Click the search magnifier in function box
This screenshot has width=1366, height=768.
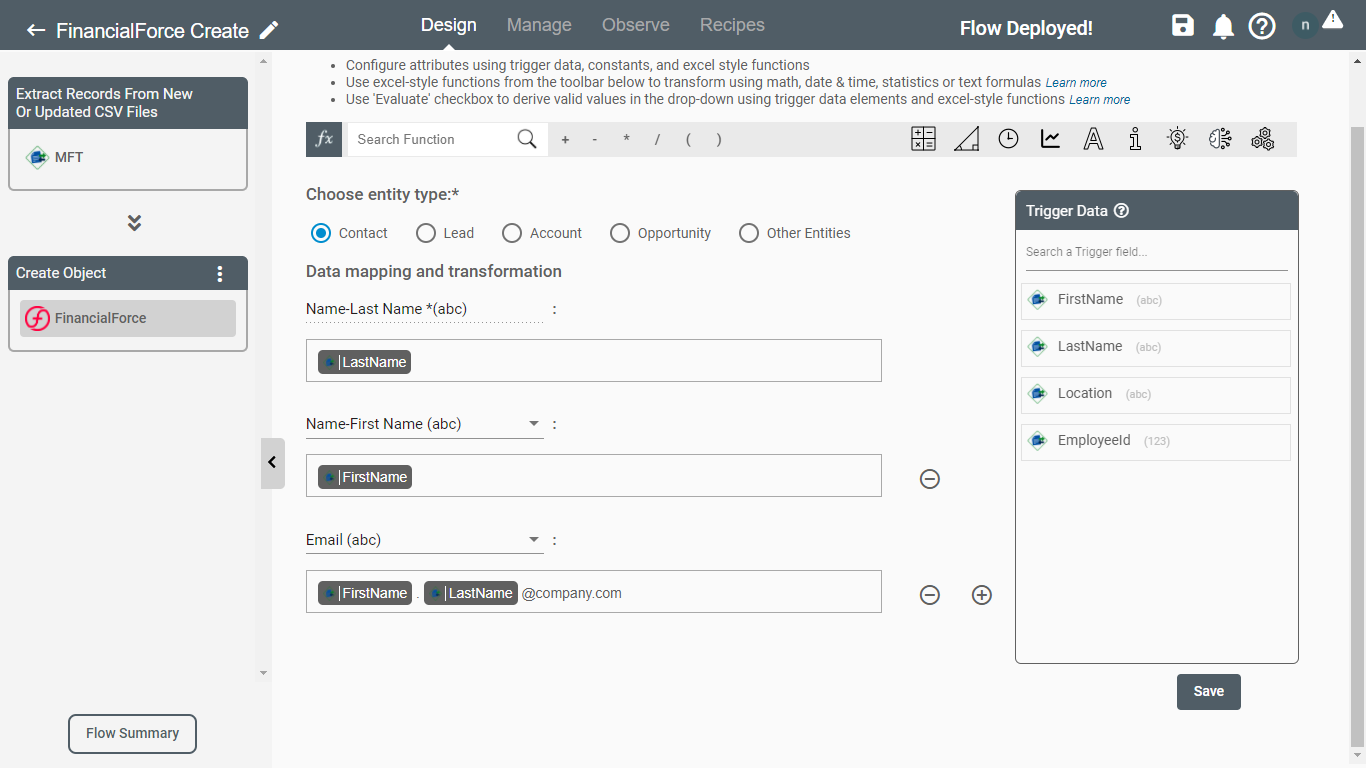coord(527,139)
